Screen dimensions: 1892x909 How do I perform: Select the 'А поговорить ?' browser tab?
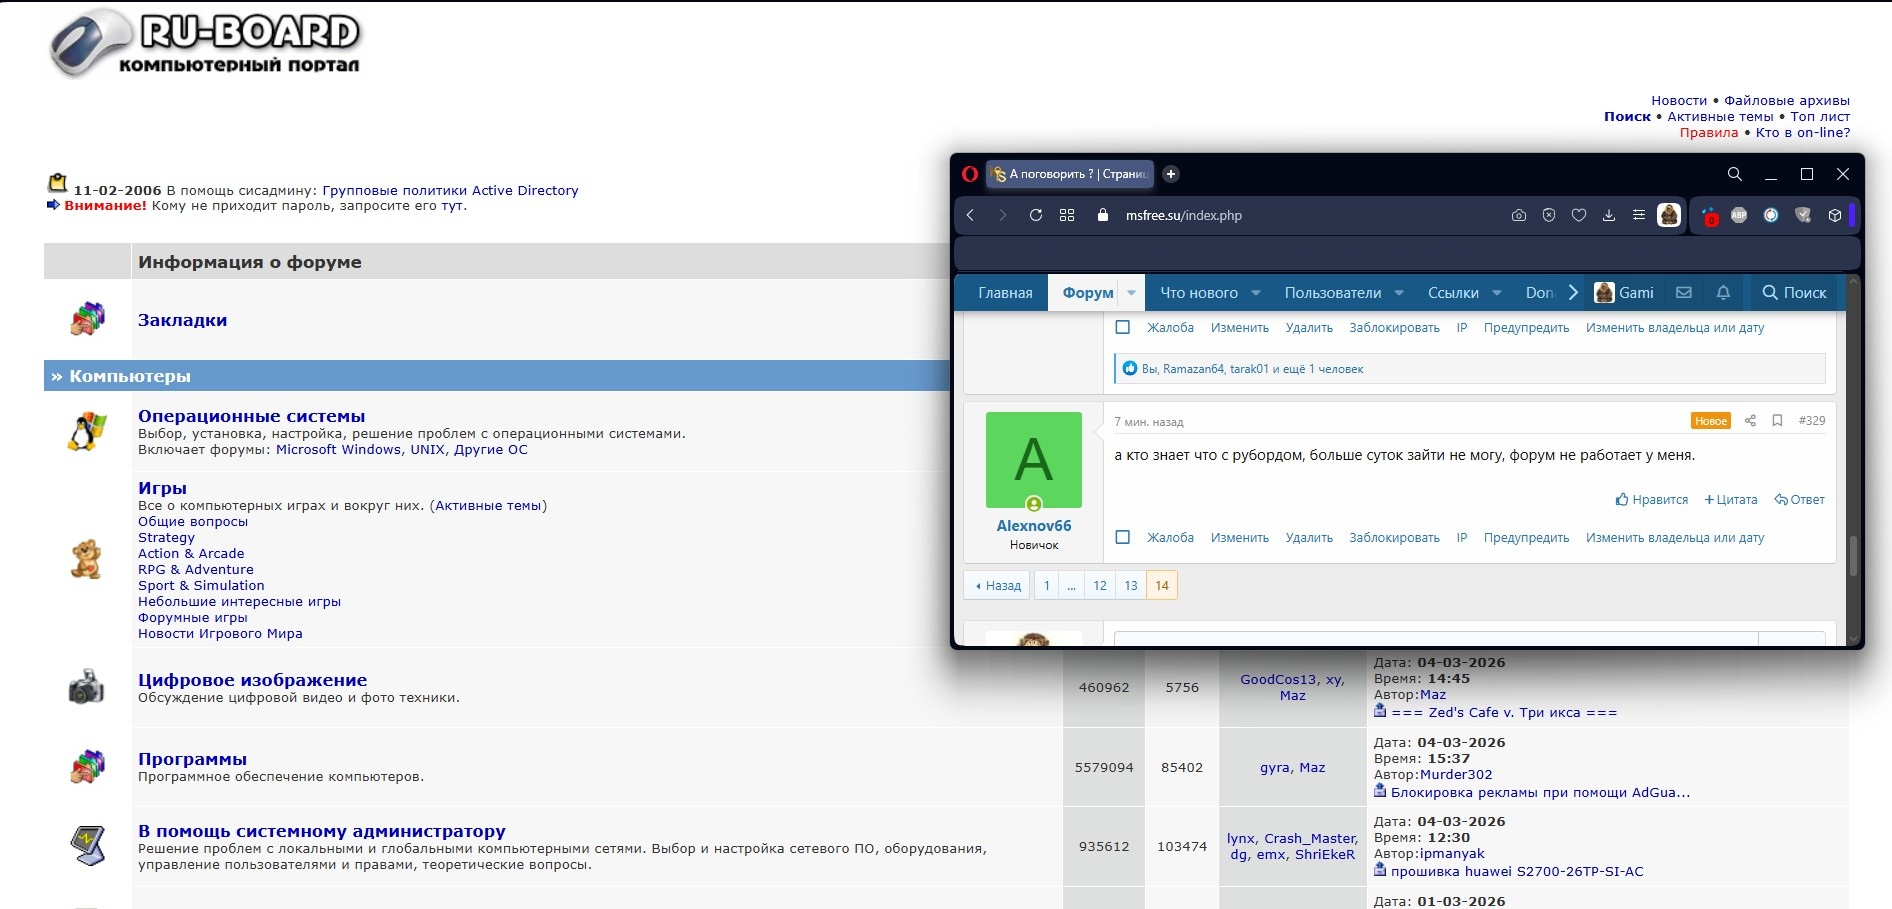click(x=1070, y=174)
